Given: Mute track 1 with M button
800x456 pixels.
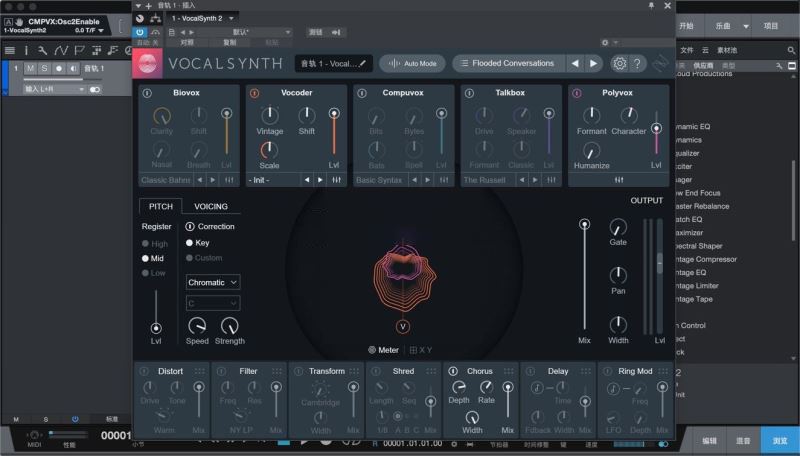Looking at the screenshot, I should click(x=31, y=68).
